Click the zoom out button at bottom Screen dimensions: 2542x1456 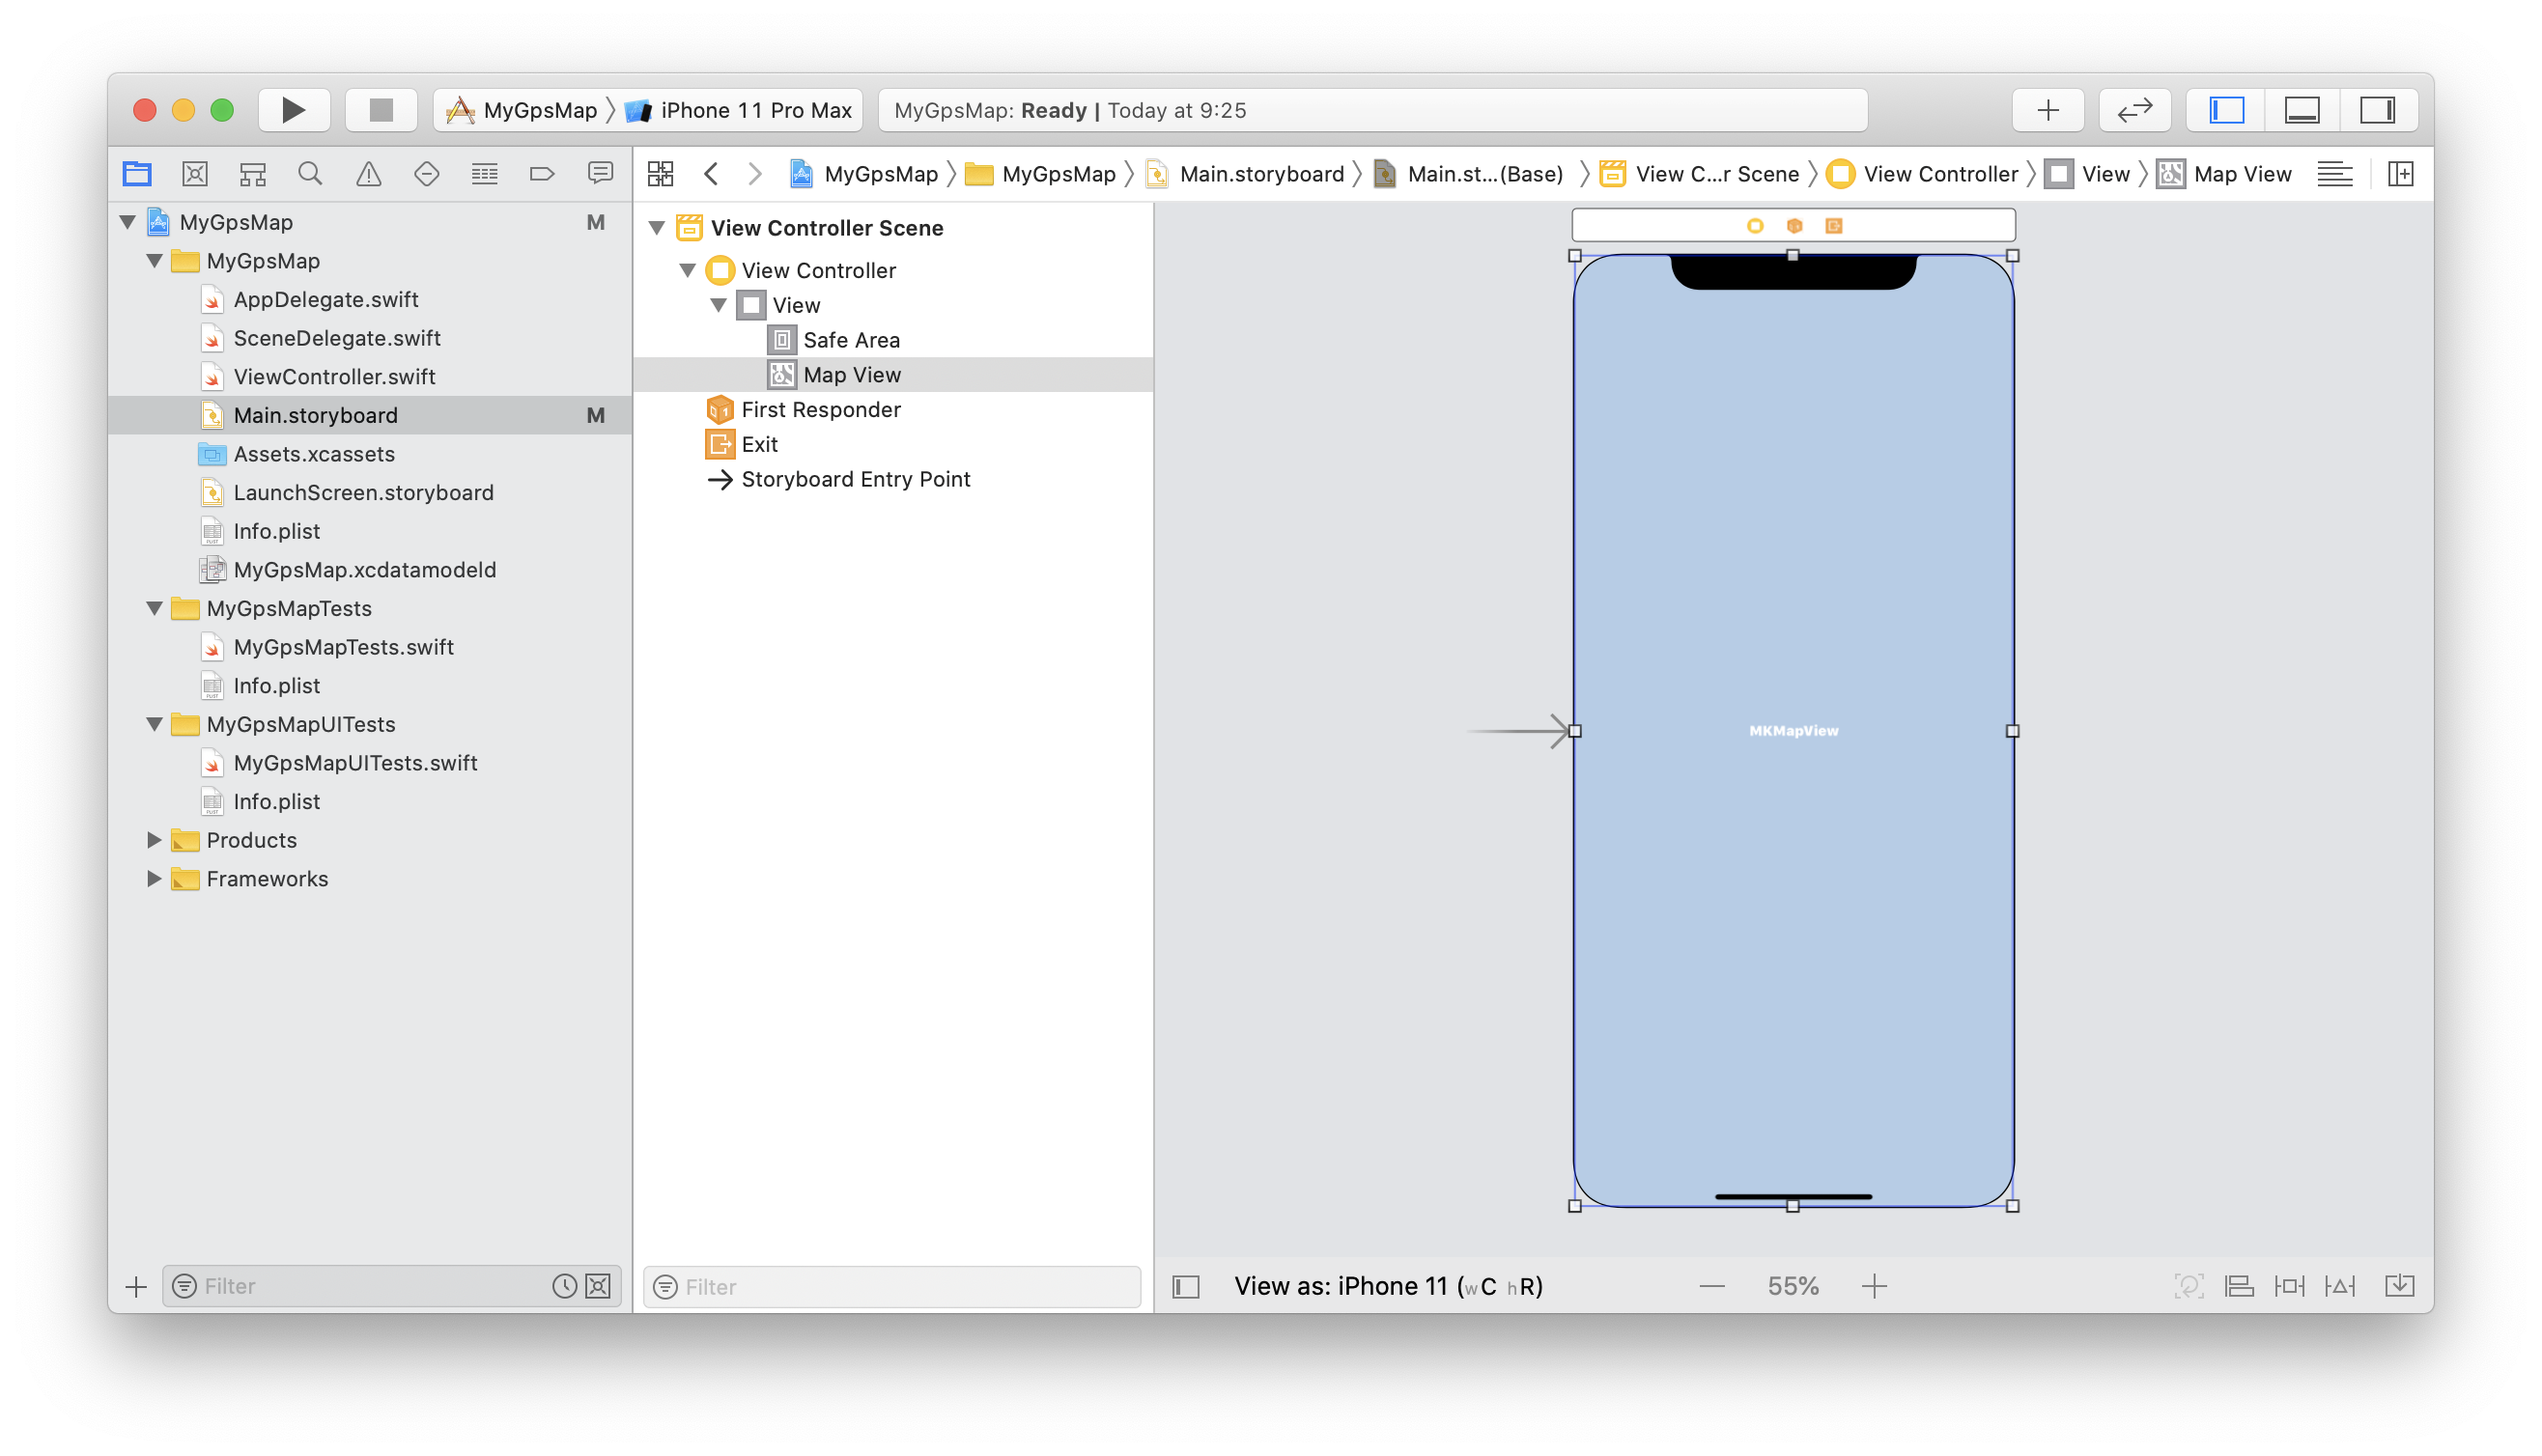[1708, 1285]
